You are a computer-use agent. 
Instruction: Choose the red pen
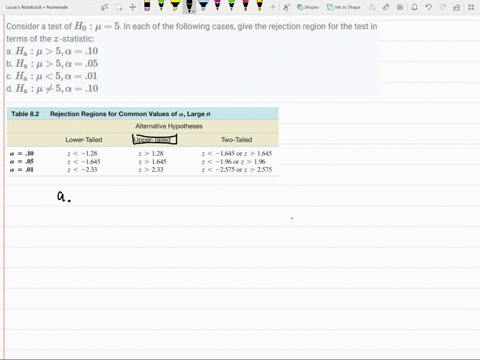coord(245,6)
